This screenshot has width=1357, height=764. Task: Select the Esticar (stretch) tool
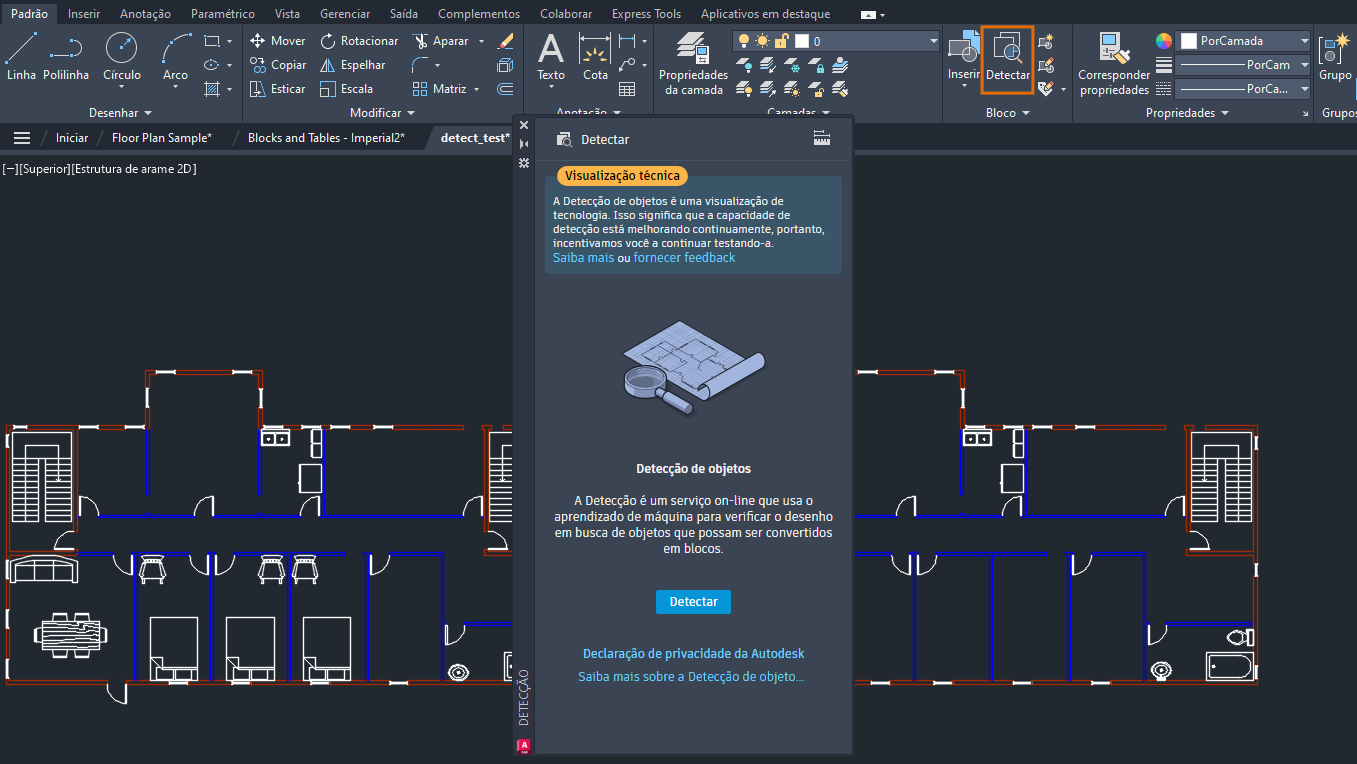click(x=277, y=89)
